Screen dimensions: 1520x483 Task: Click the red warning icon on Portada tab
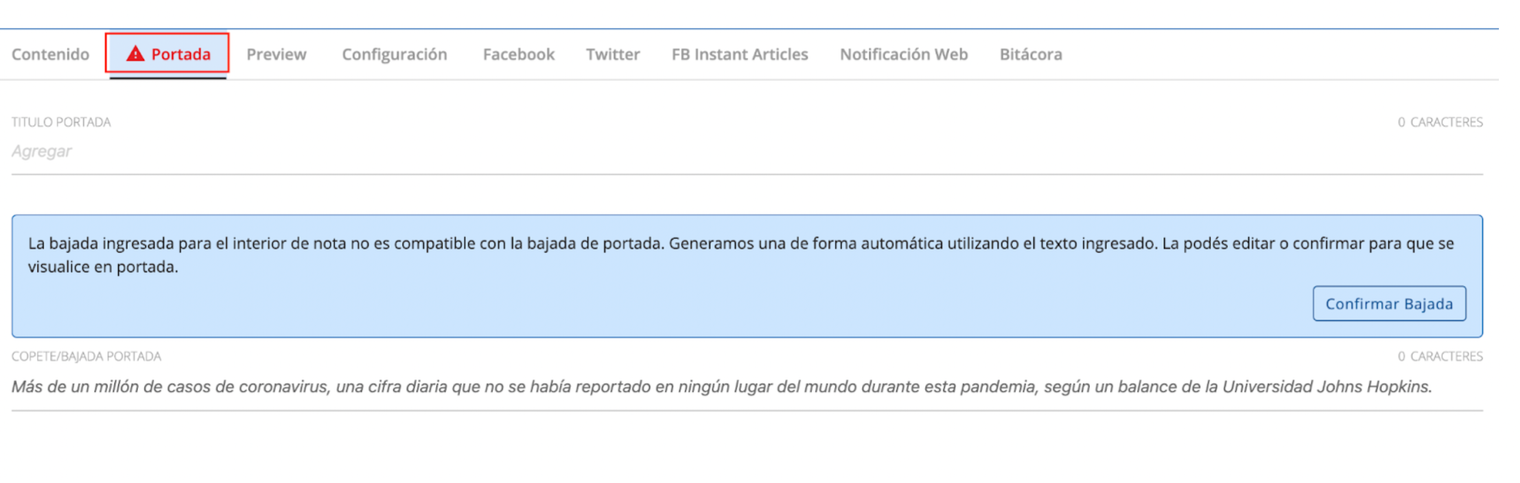[135, 54]
